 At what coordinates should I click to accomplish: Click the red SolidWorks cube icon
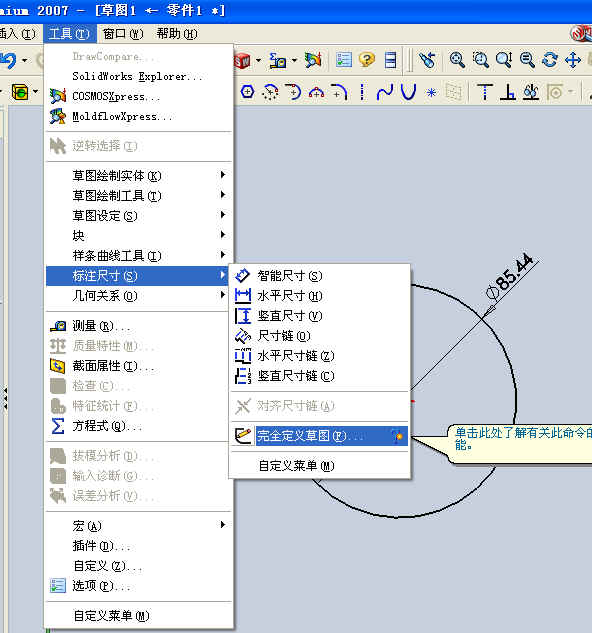[x=242, y=61]
